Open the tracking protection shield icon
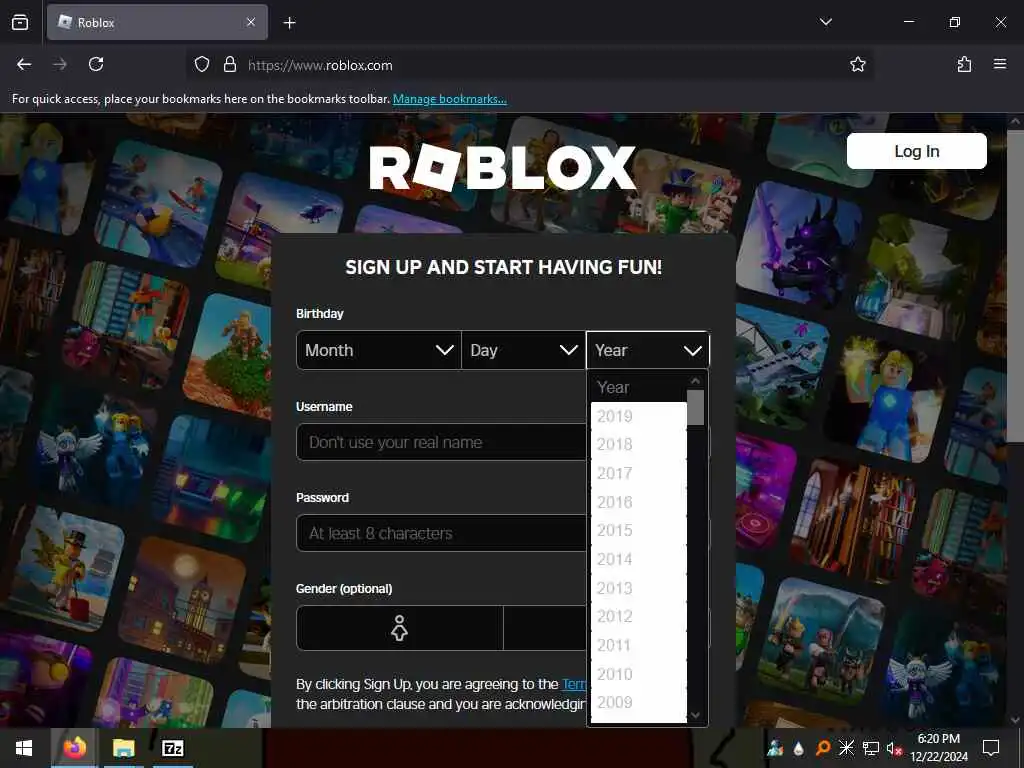 click(x=202, y=64)
